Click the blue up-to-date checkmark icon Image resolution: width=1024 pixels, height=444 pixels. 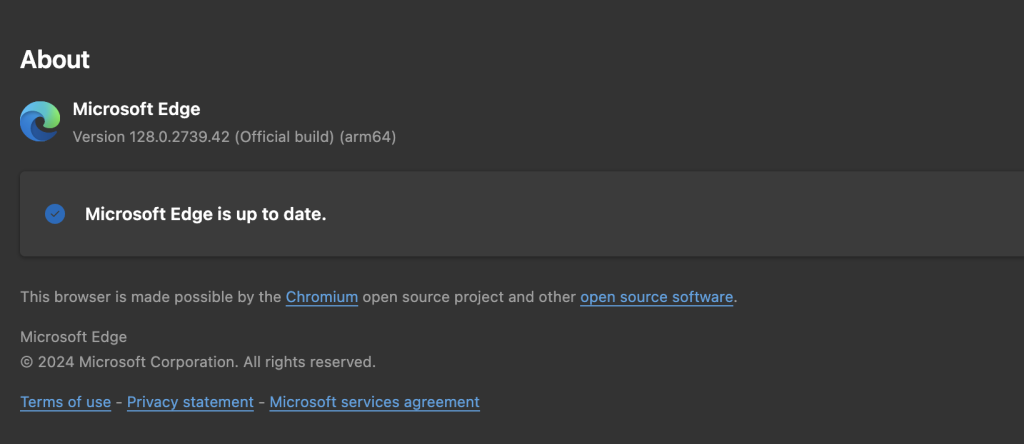click(x=55, y=214)
